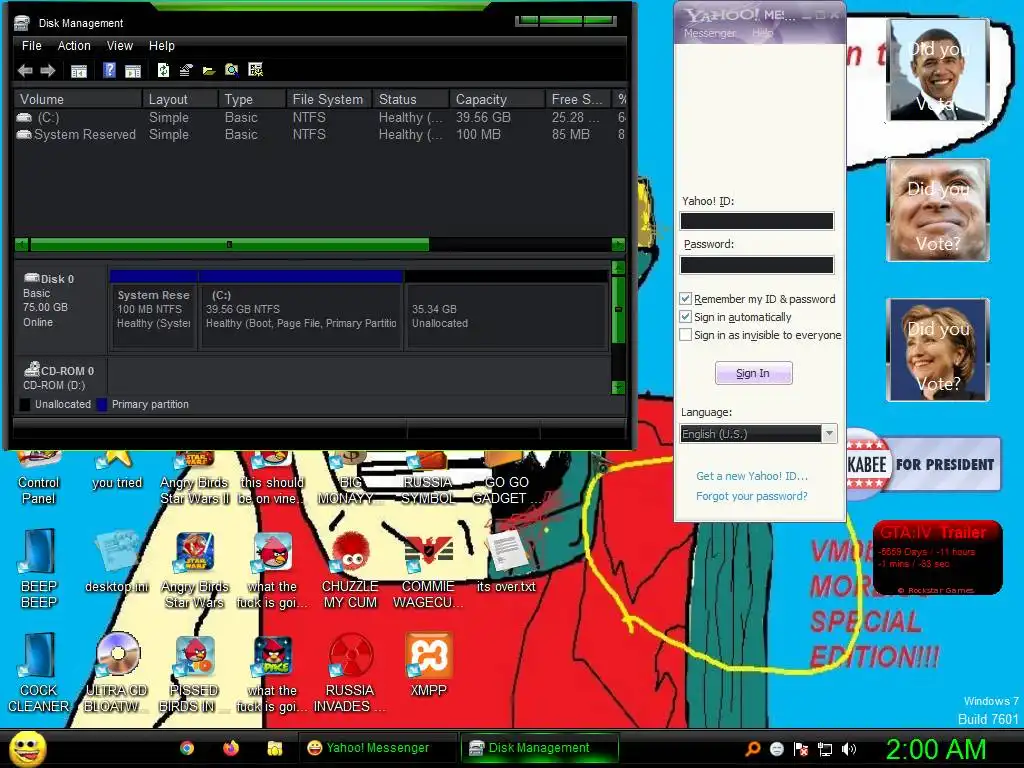Open Angry Birds Star Wars desktop icon

[x=195, y=569]
